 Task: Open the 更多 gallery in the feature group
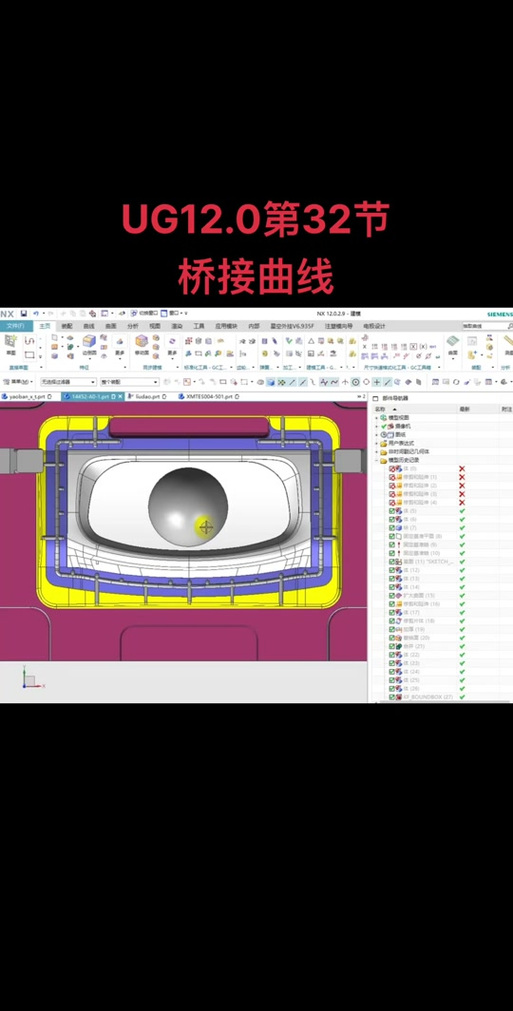point(119,345)
